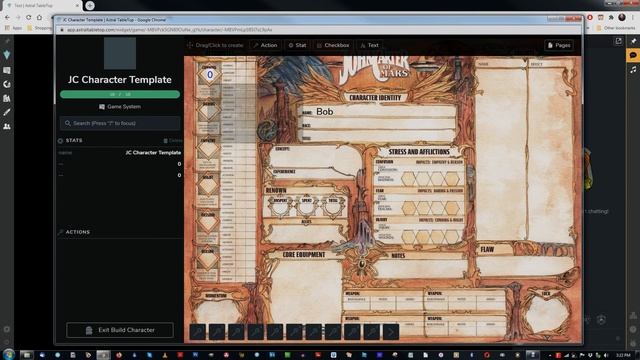
Task: Open the sidebar icon below the Astral logo
Action: [x=7, y=70]
